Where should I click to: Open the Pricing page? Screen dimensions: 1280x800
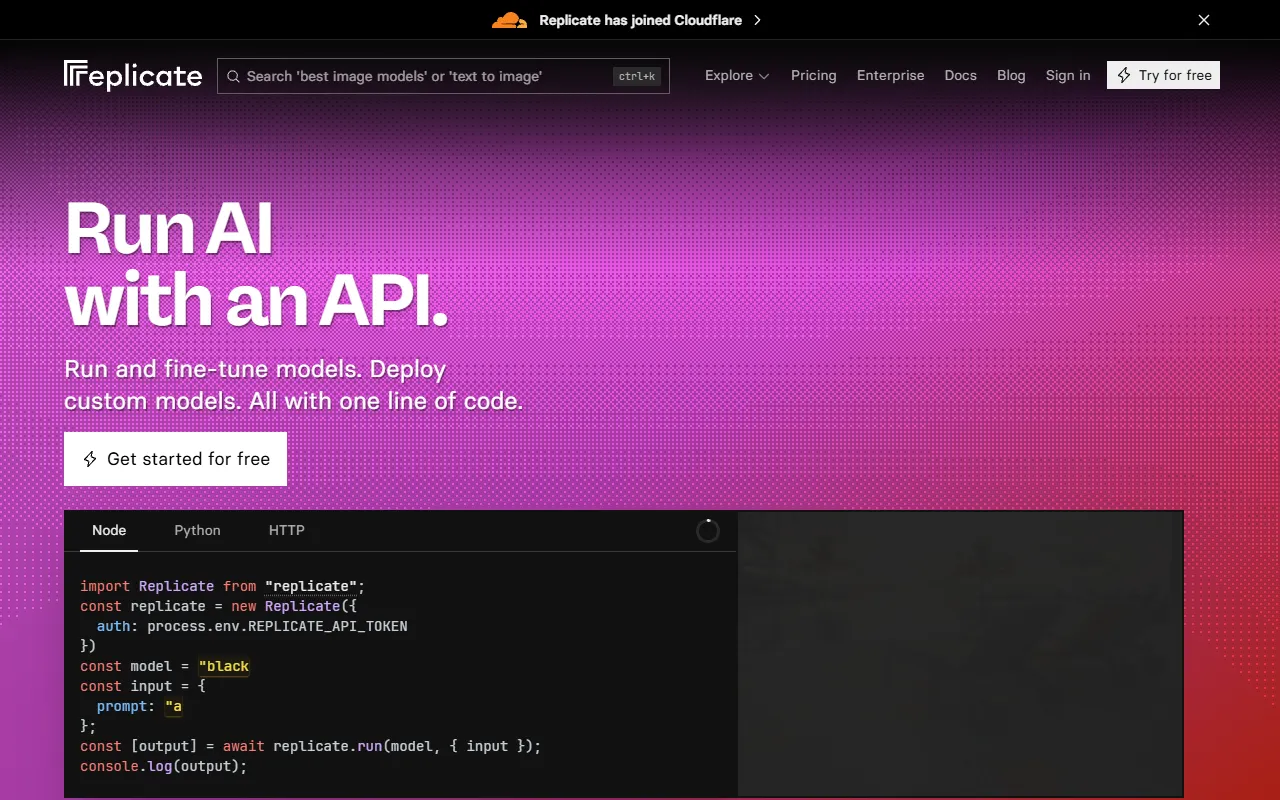pyautogui.click(x=813, y=75)
